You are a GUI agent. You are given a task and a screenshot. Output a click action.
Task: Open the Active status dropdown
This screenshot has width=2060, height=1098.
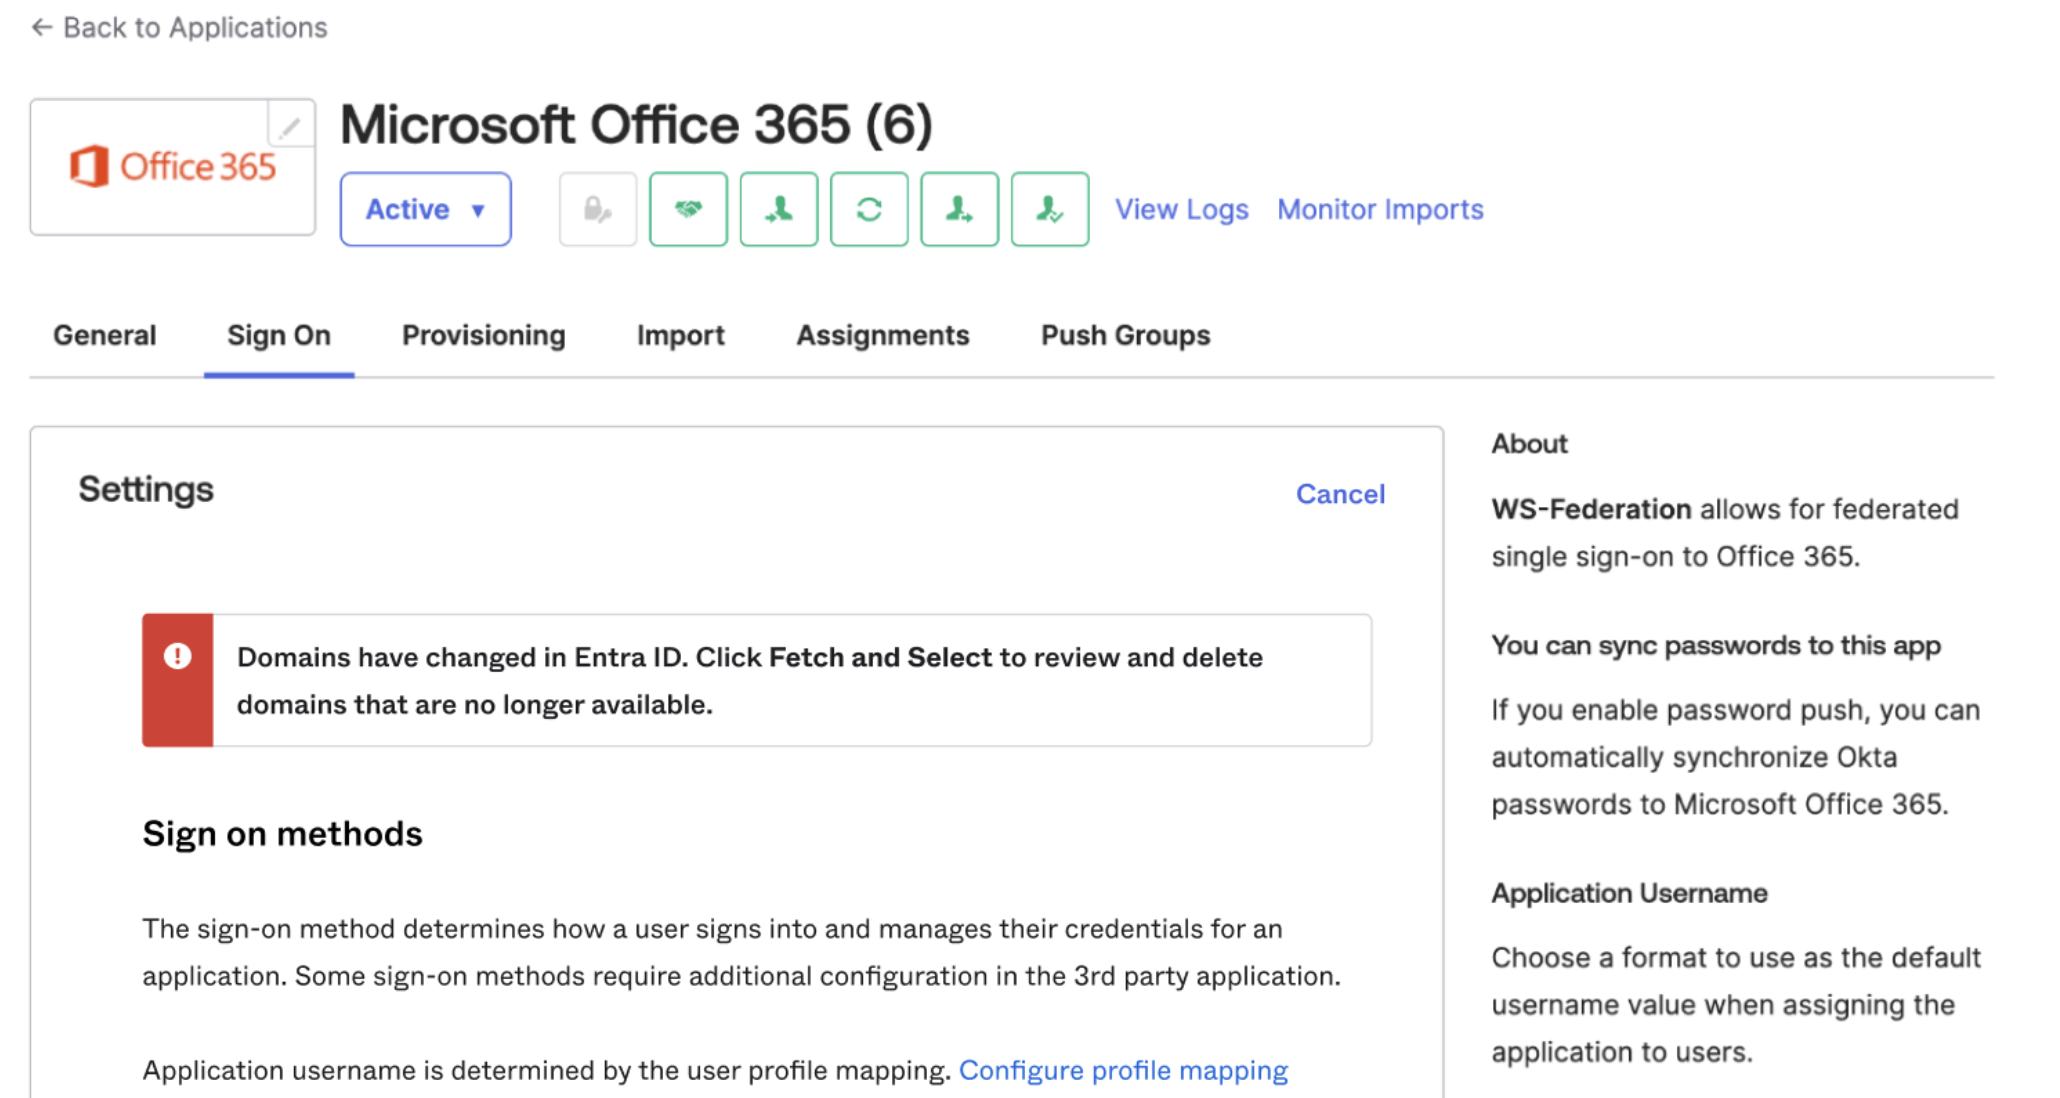[x=426, y=209]
